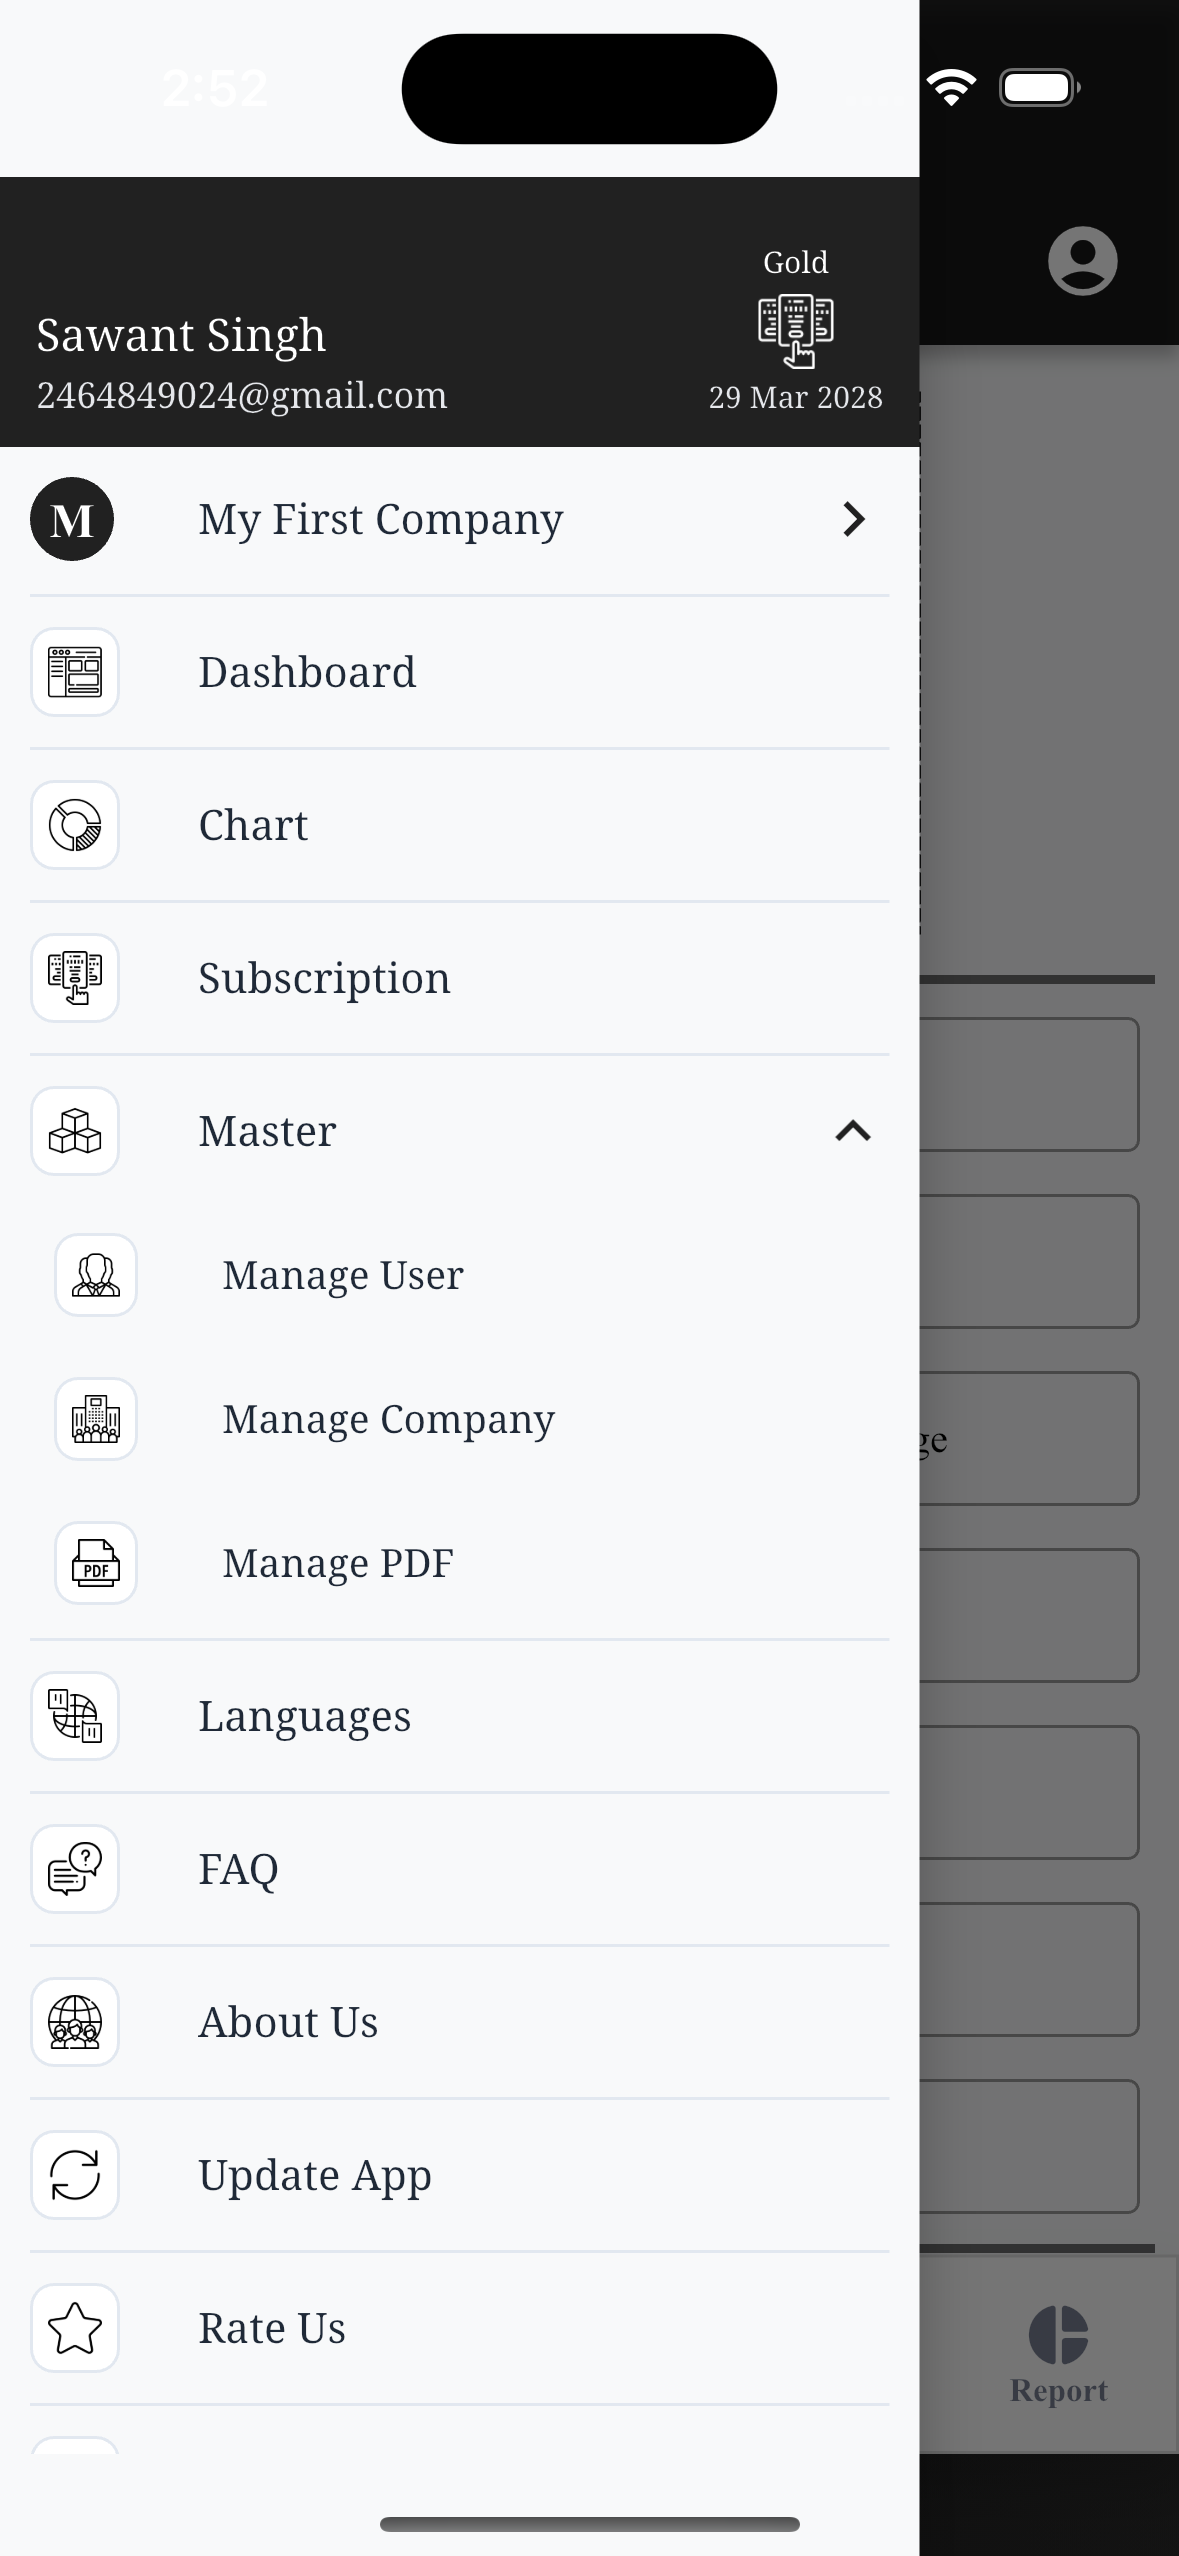Open the profile avatar icon

[1082, 261]
